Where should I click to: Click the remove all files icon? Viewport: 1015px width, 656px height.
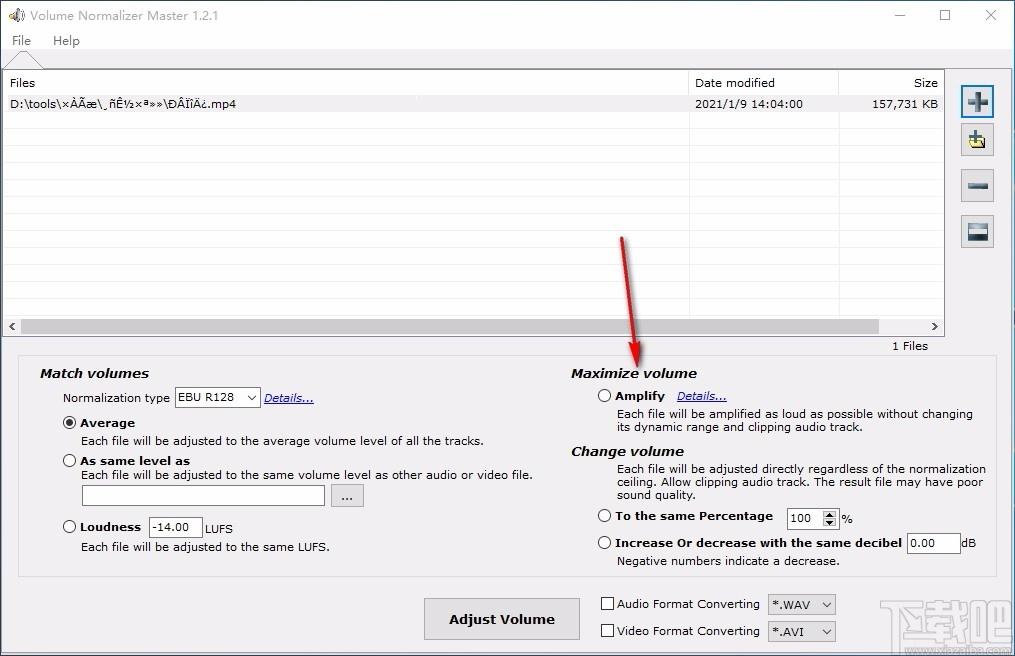coord(977,231)
